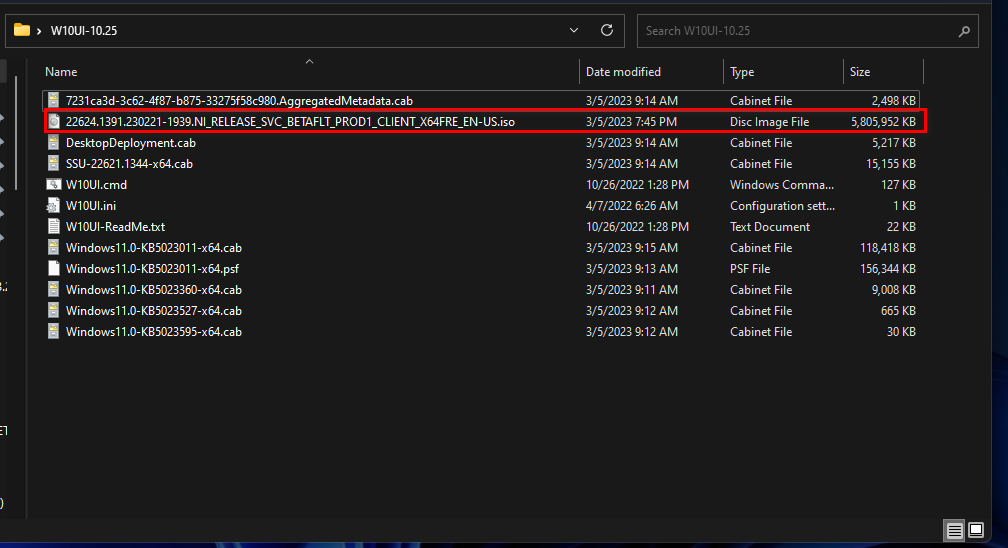
Task: Click the KB5023011-x64.cab file icon
Action: [53, 248]
